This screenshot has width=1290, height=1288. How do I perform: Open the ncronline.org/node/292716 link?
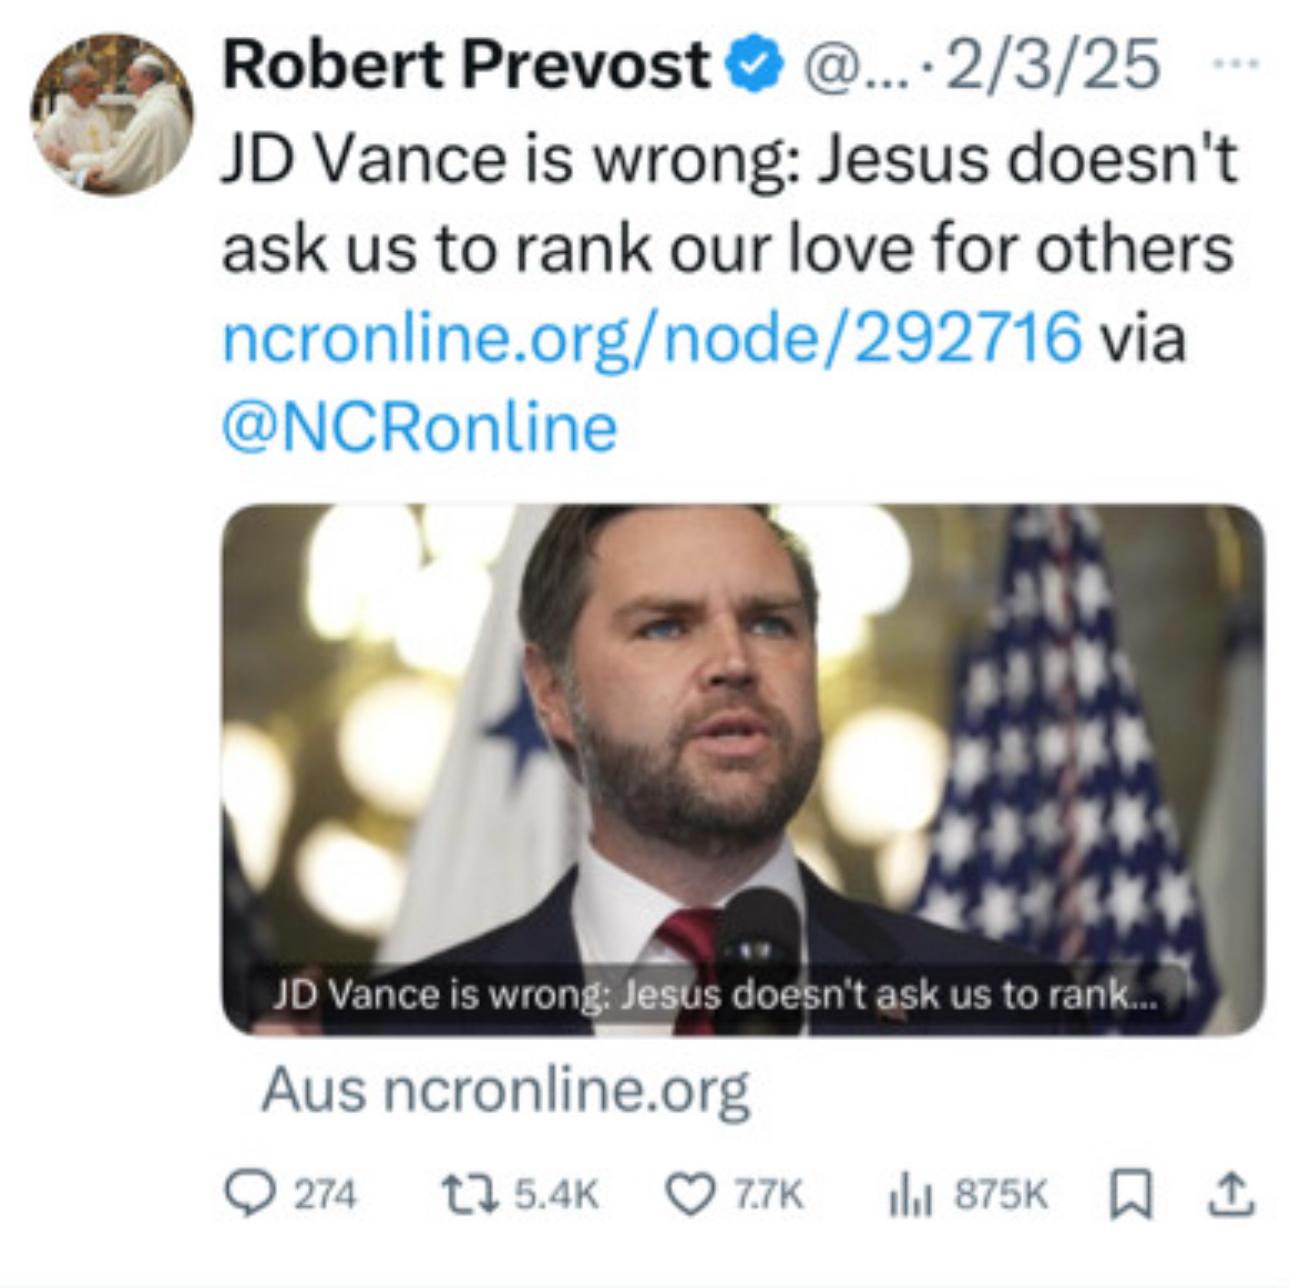point(652,337)
